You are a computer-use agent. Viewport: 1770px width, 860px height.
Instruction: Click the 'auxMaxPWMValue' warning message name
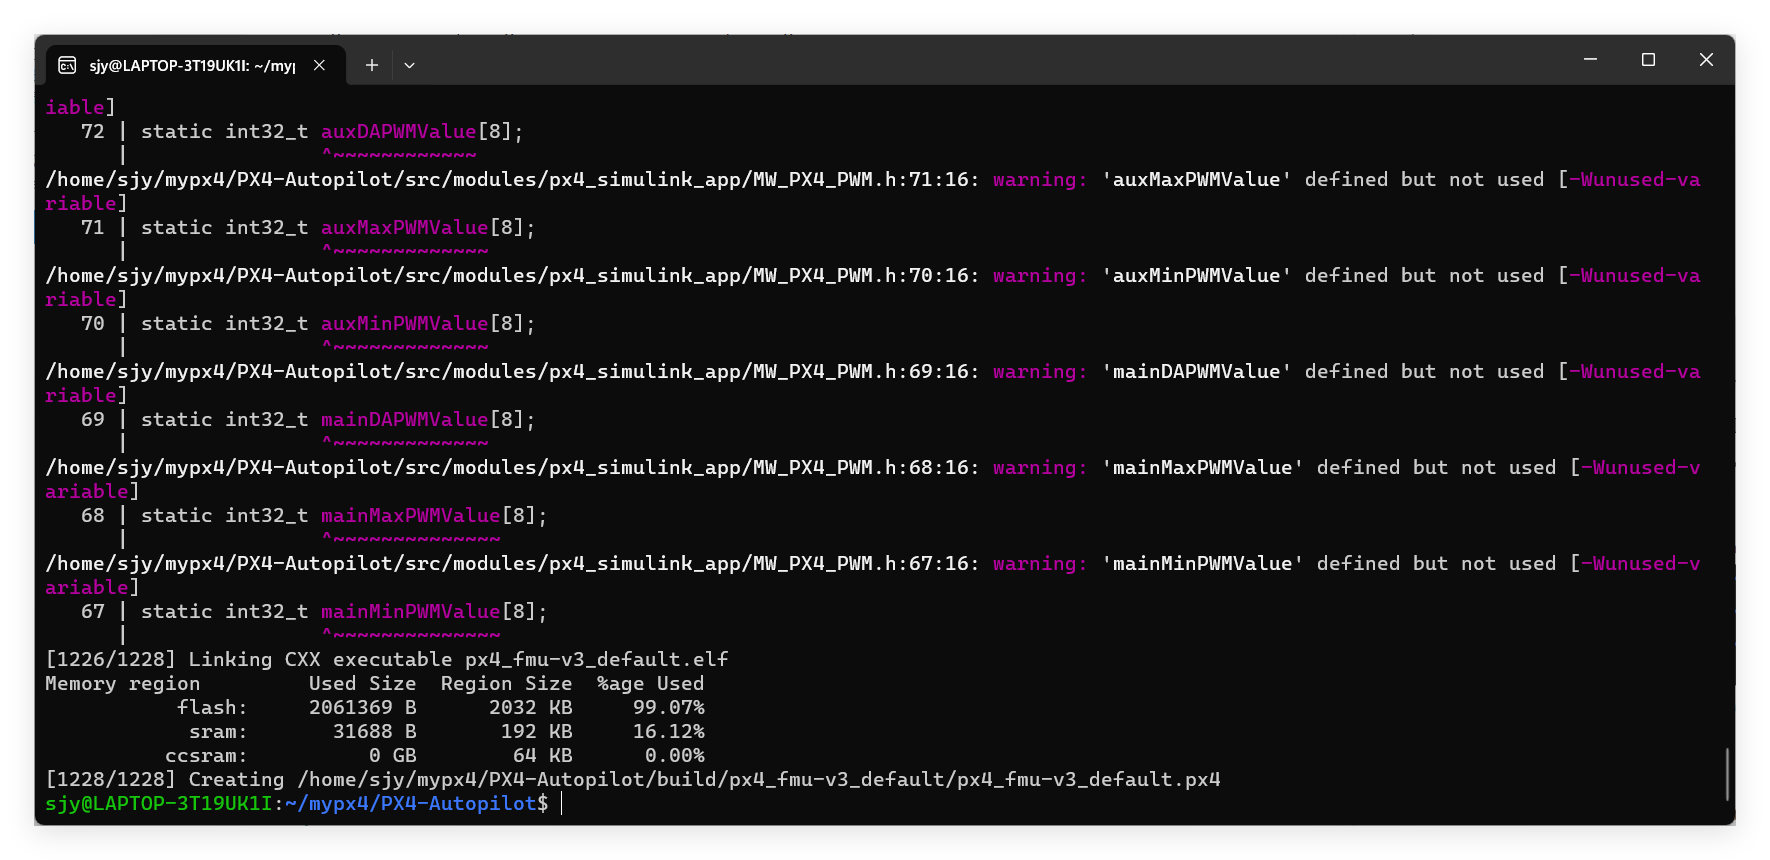point(1196,180)
